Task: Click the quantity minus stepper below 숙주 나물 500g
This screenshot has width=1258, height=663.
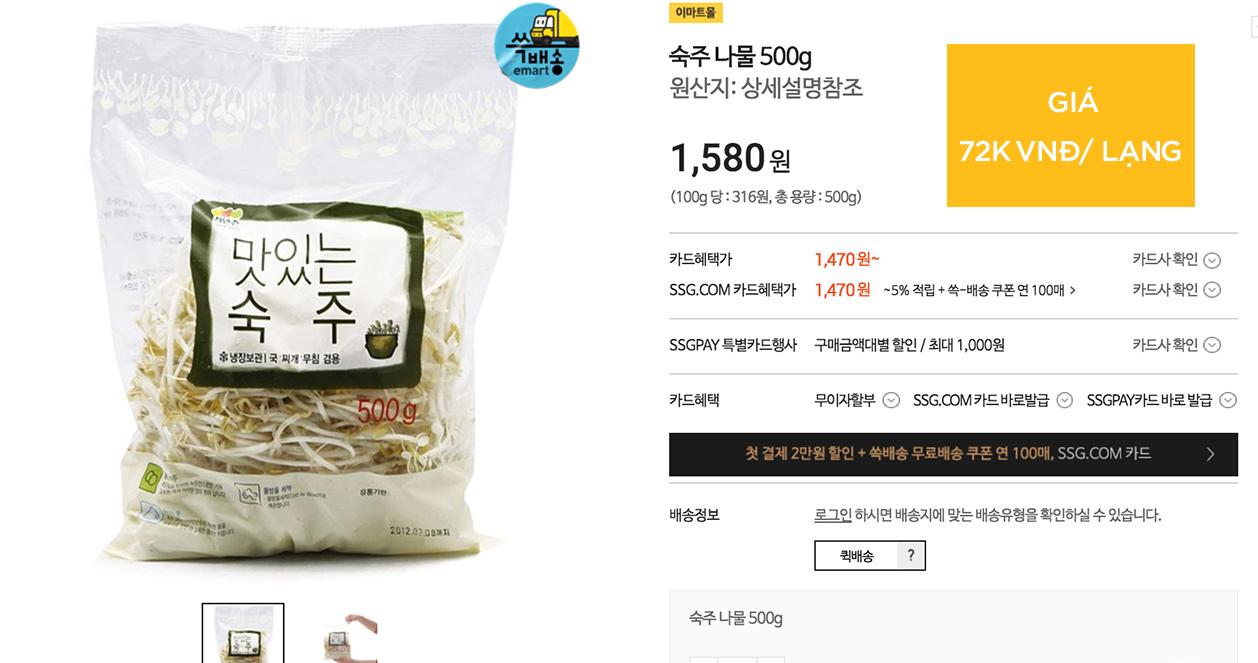Action: point(704,660)
